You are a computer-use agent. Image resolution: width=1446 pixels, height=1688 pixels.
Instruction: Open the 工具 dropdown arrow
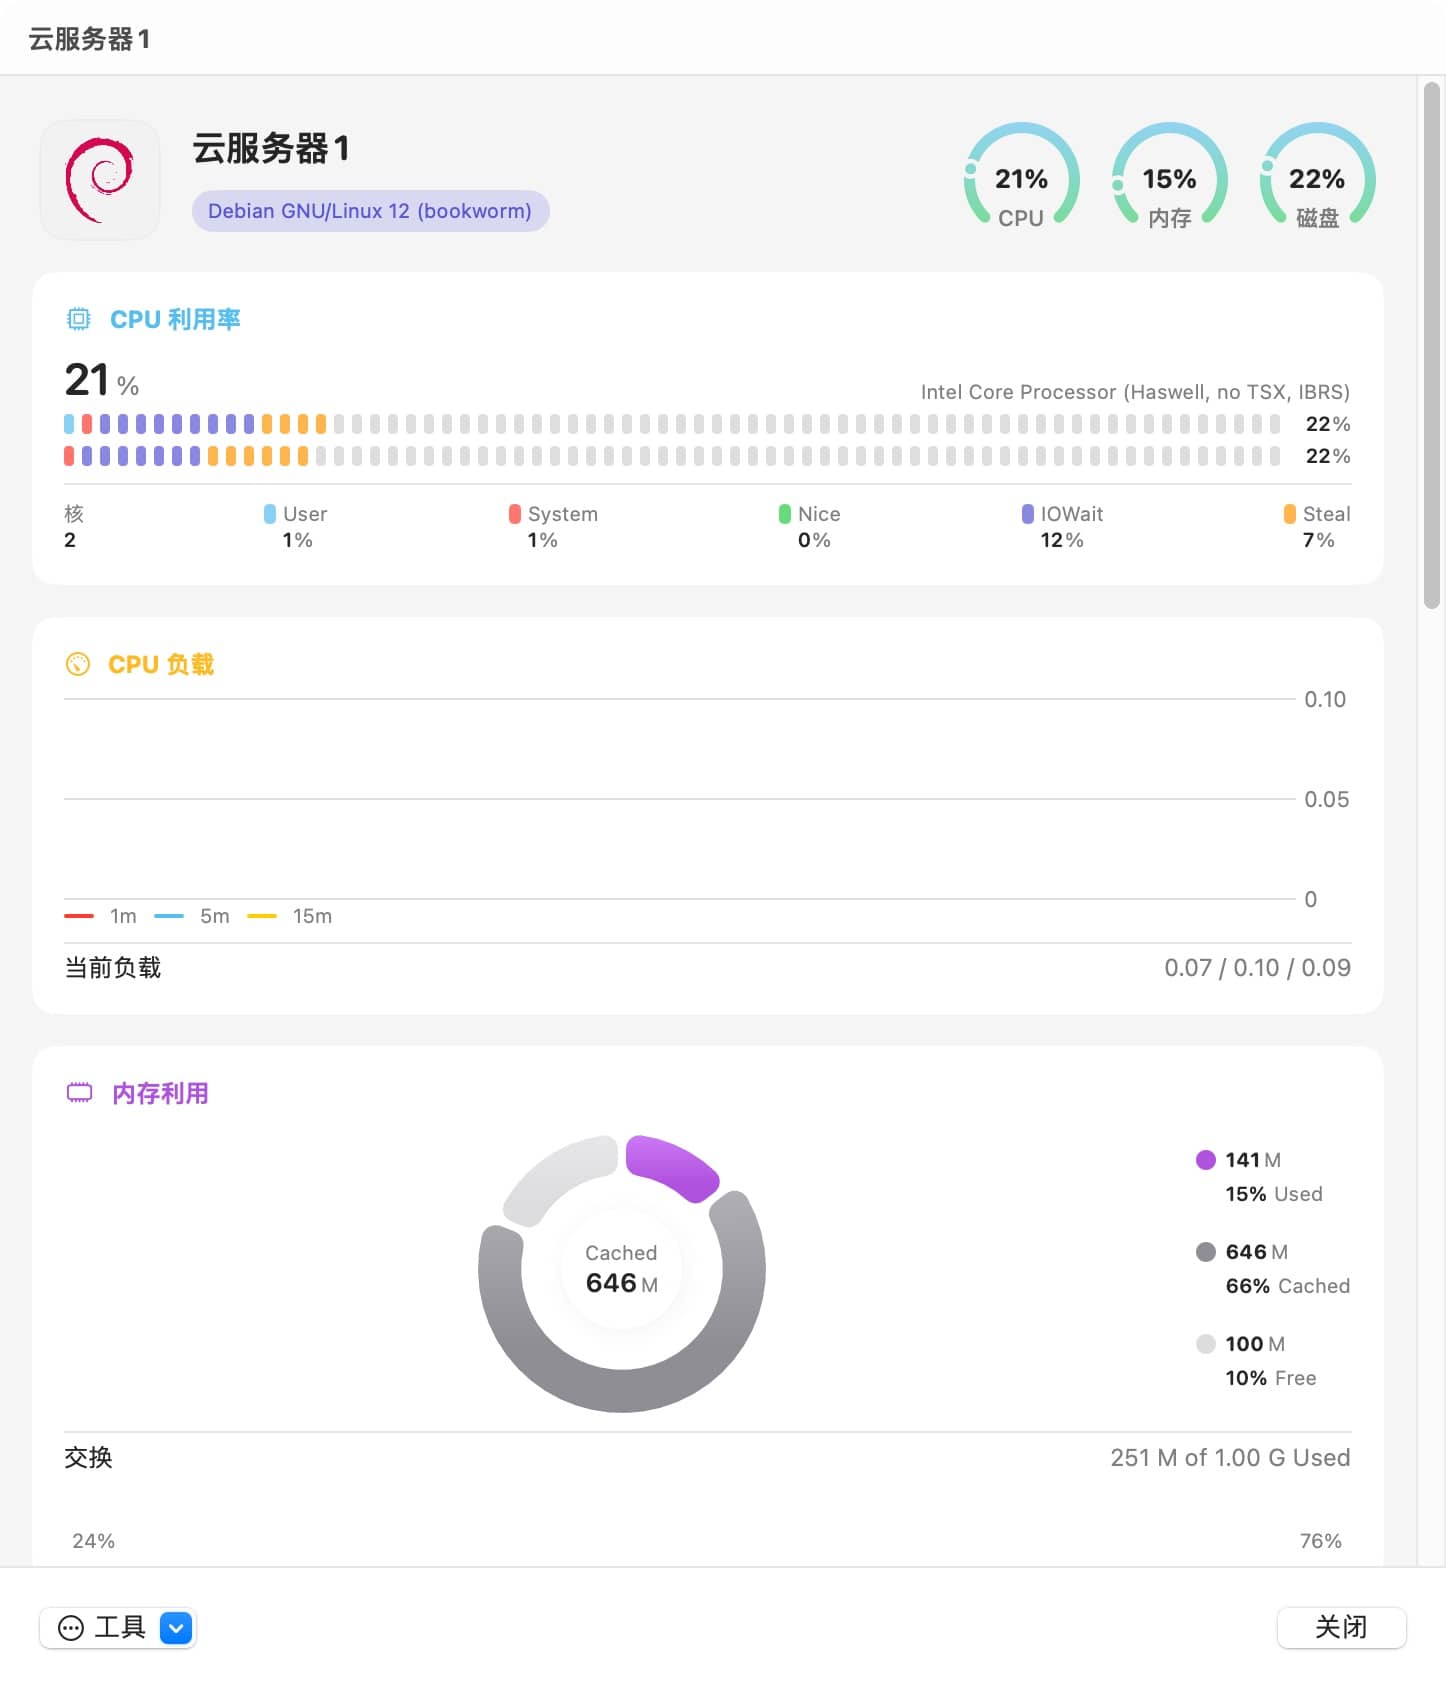tap(176, 1628)
